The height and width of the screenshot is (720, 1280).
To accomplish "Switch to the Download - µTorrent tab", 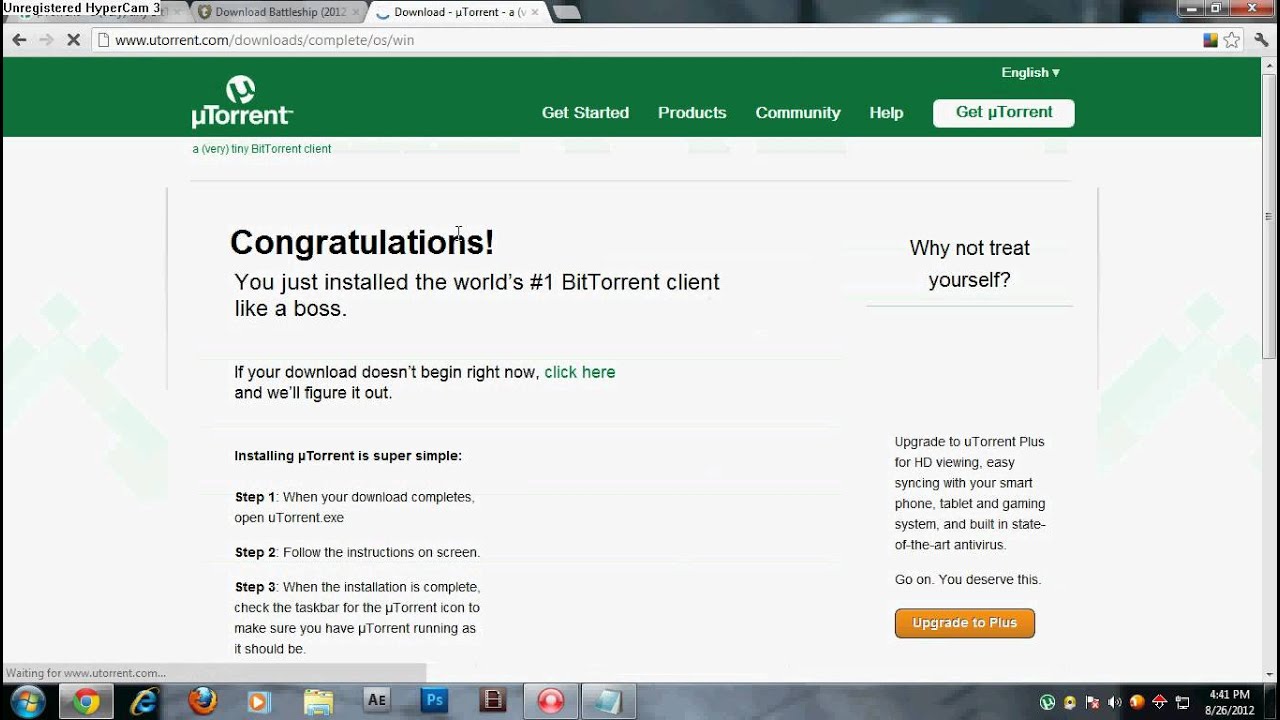I will 457,12.
